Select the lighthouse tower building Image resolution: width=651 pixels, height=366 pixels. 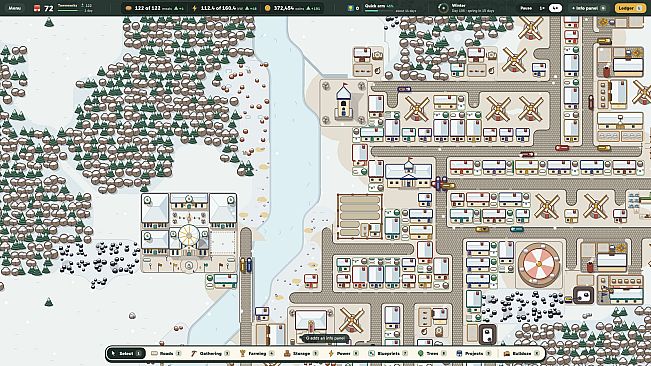(x=343, y=102)
